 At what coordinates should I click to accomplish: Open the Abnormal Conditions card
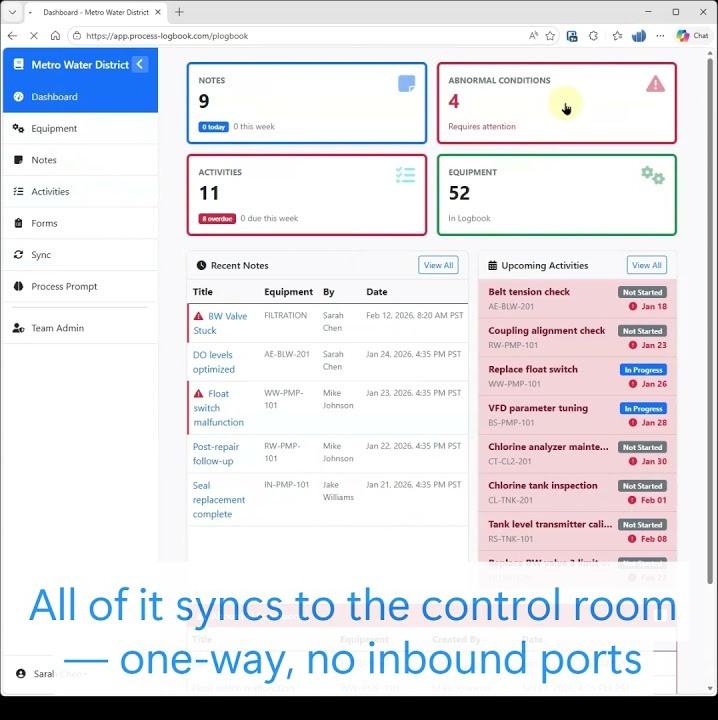[557, 103]
